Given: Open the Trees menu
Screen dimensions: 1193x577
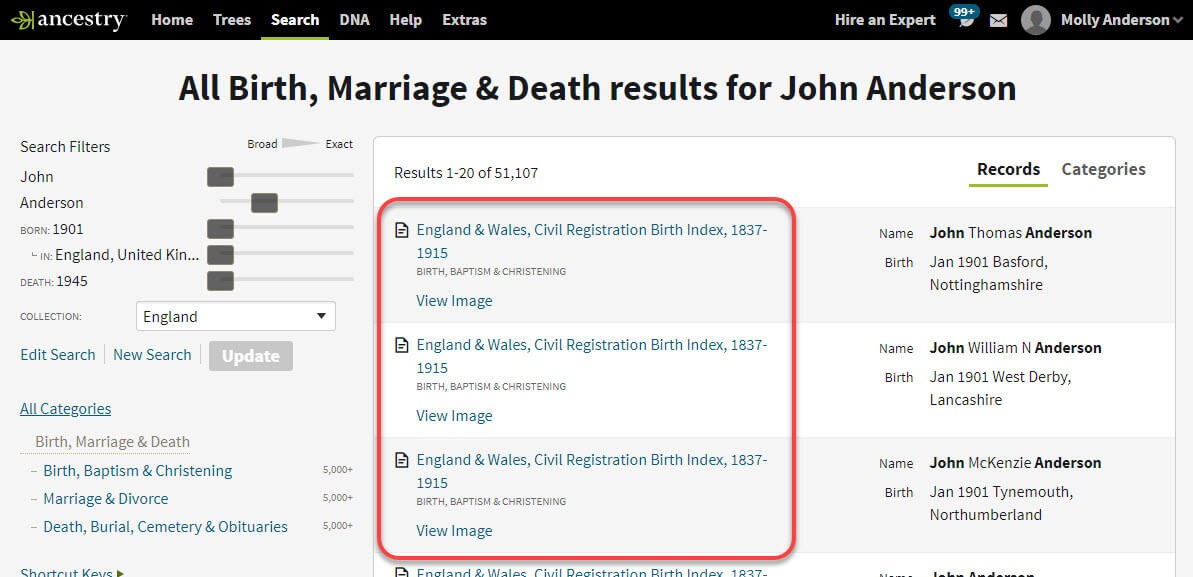Looking at the screenshot, I should (x=232, y=20).
